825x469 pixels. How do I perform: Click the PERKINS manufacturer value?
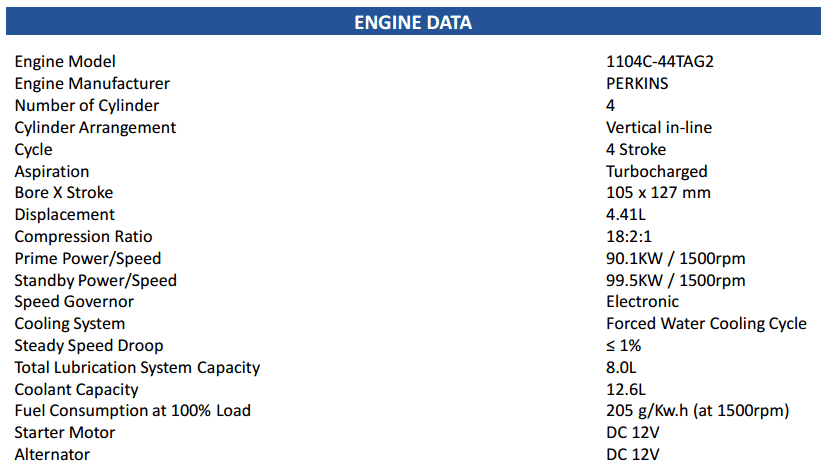tap(637, 84)
